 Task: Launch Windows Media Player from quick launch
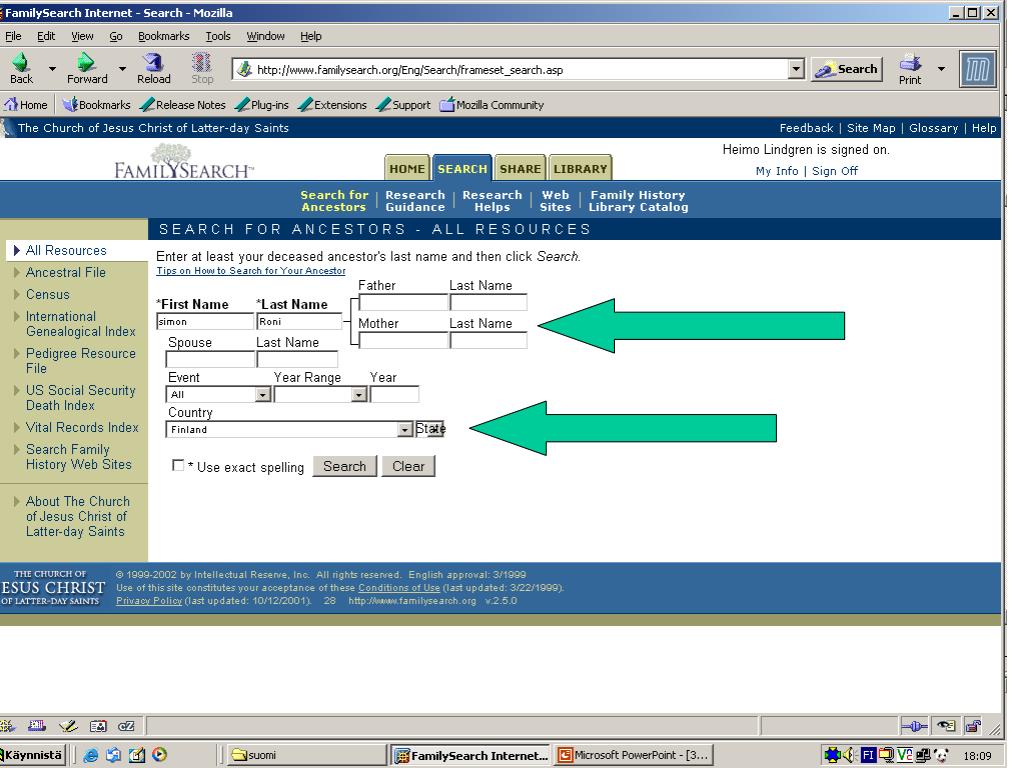159,755
